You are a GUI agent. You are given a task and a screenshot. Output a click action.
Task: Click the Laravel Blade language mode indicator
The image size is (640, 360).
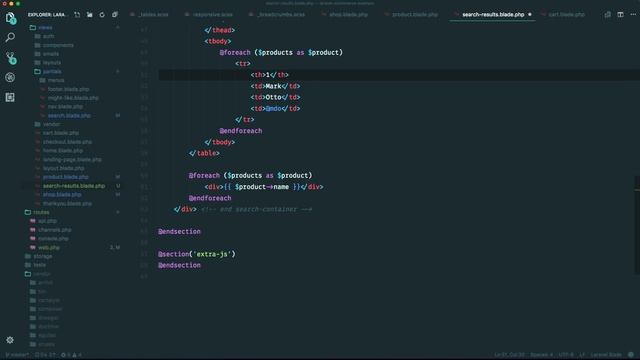click(x=606, y=355)
